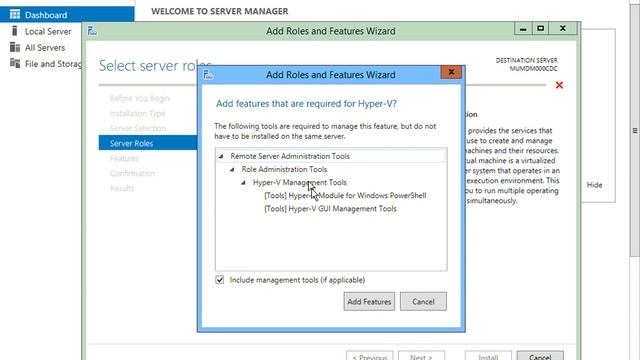Image resolution: width=640 pixels, height=360 pixels.
Task: Close the outer Add Roles wizard window
Action: coord(563,29)
